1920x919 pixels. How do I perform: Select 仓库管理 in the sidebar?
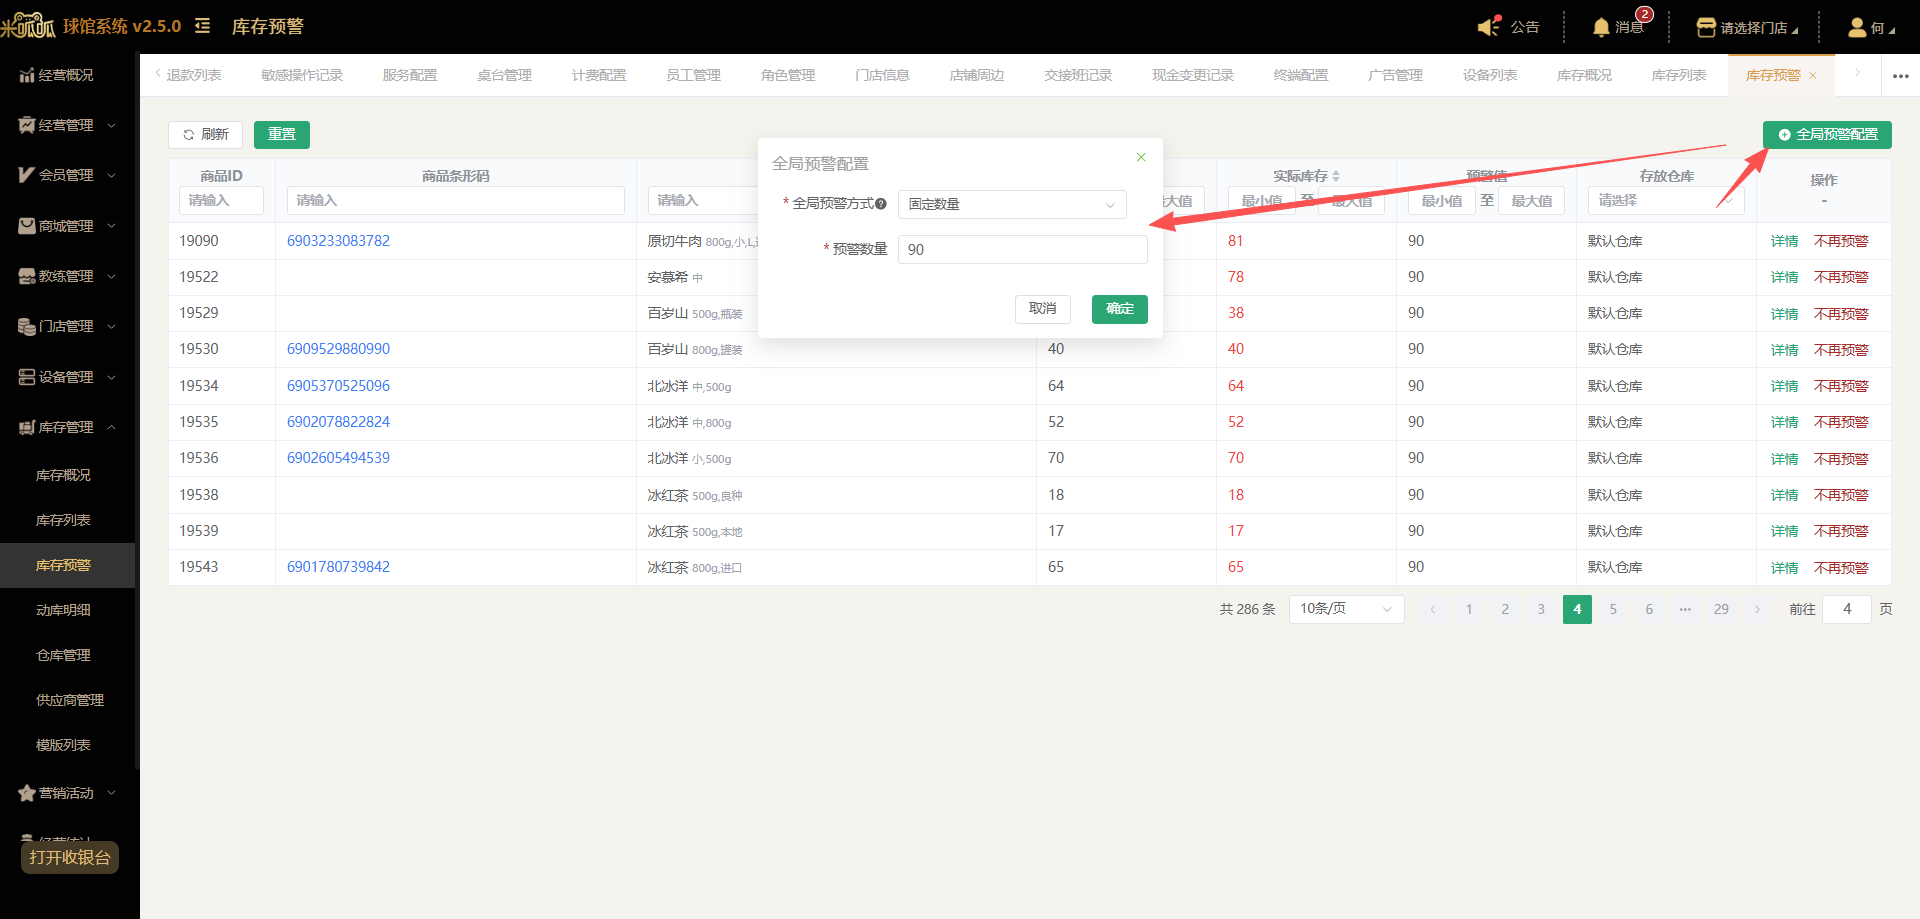[x=63, y=655]
